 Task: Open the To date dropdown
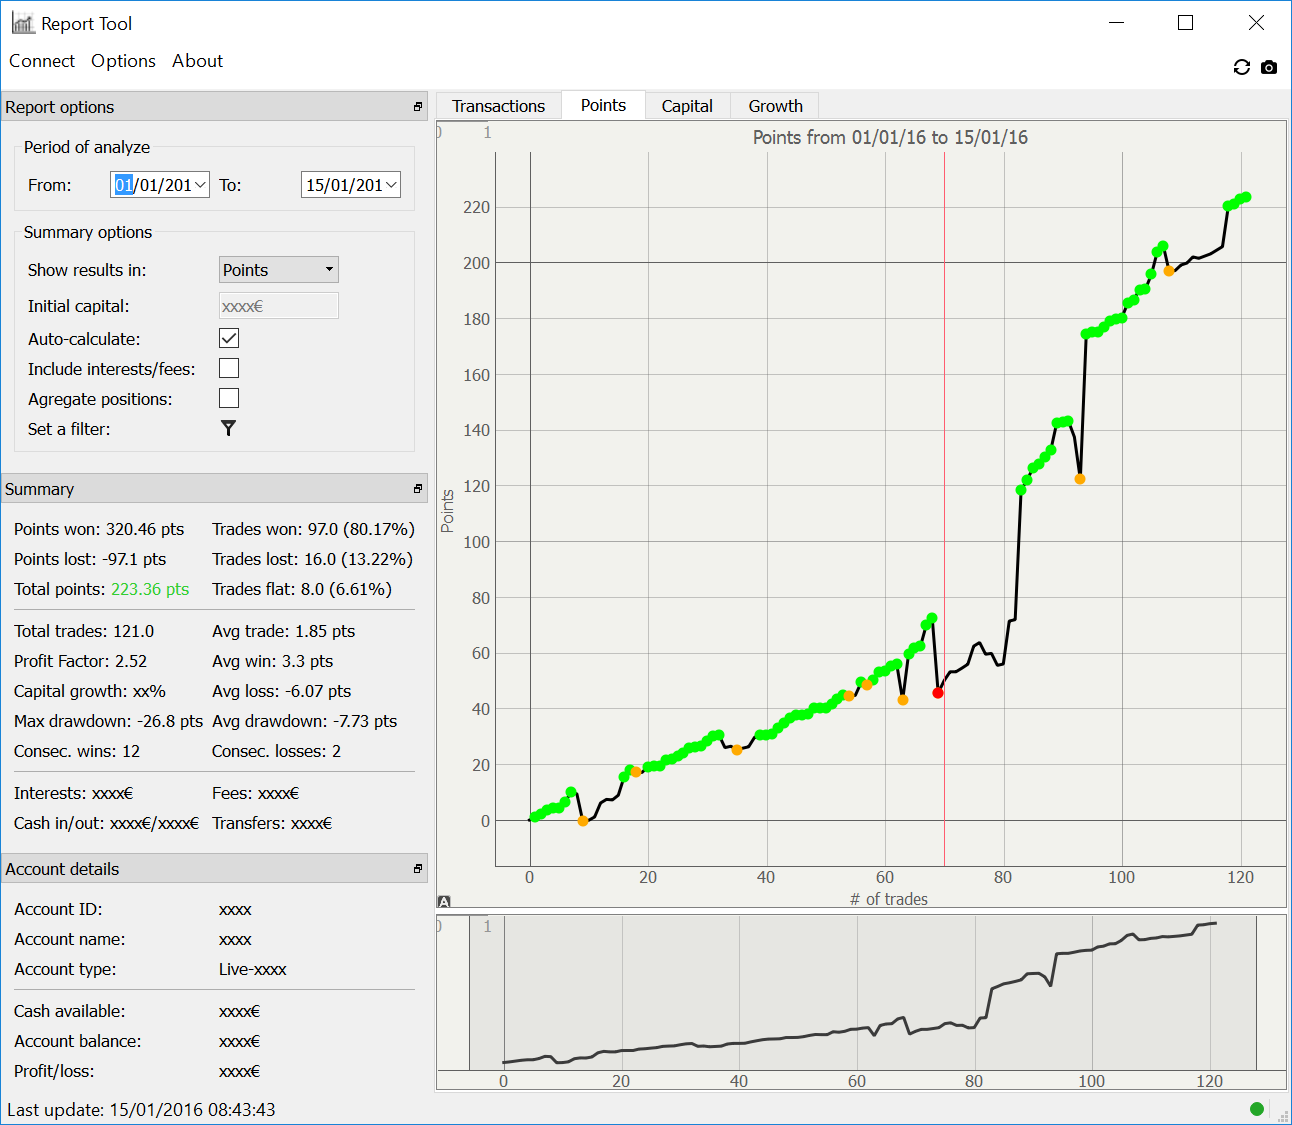click(391, 185)
